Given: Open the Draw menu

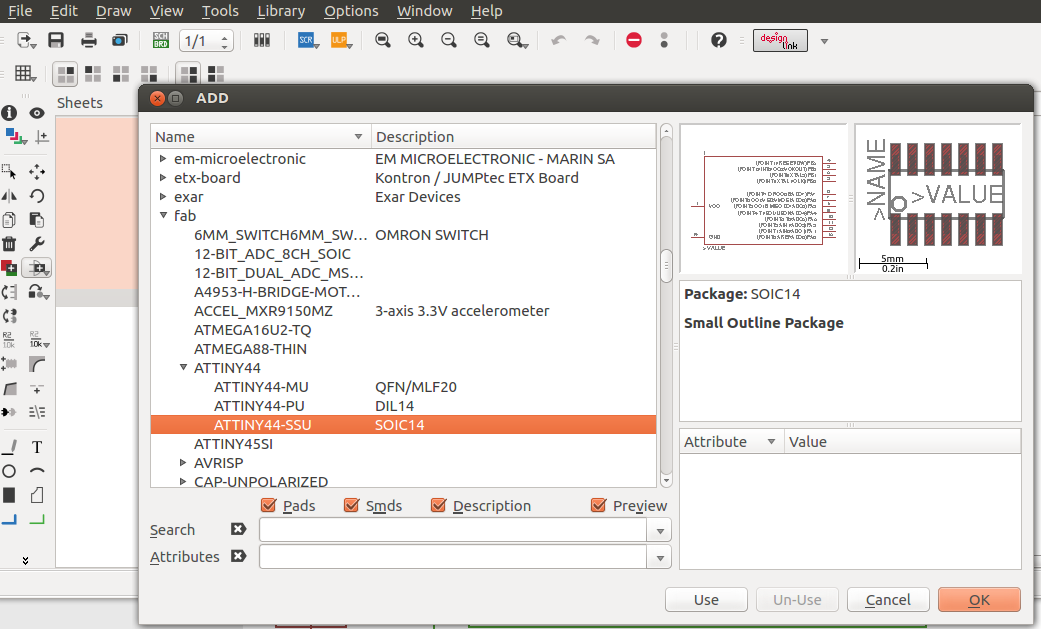Looking at the screenshot, I should click(x=114, y=11).
